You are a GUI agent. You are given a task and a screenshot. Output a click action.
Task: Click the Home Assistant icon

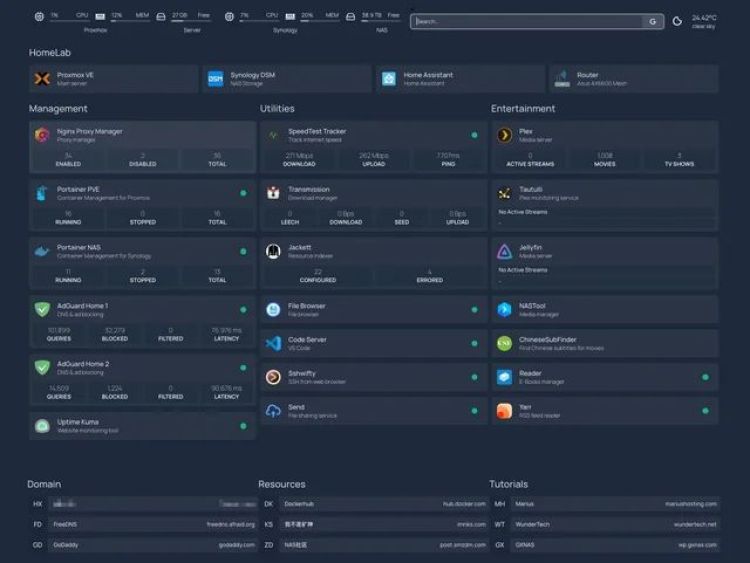point(389,79)
